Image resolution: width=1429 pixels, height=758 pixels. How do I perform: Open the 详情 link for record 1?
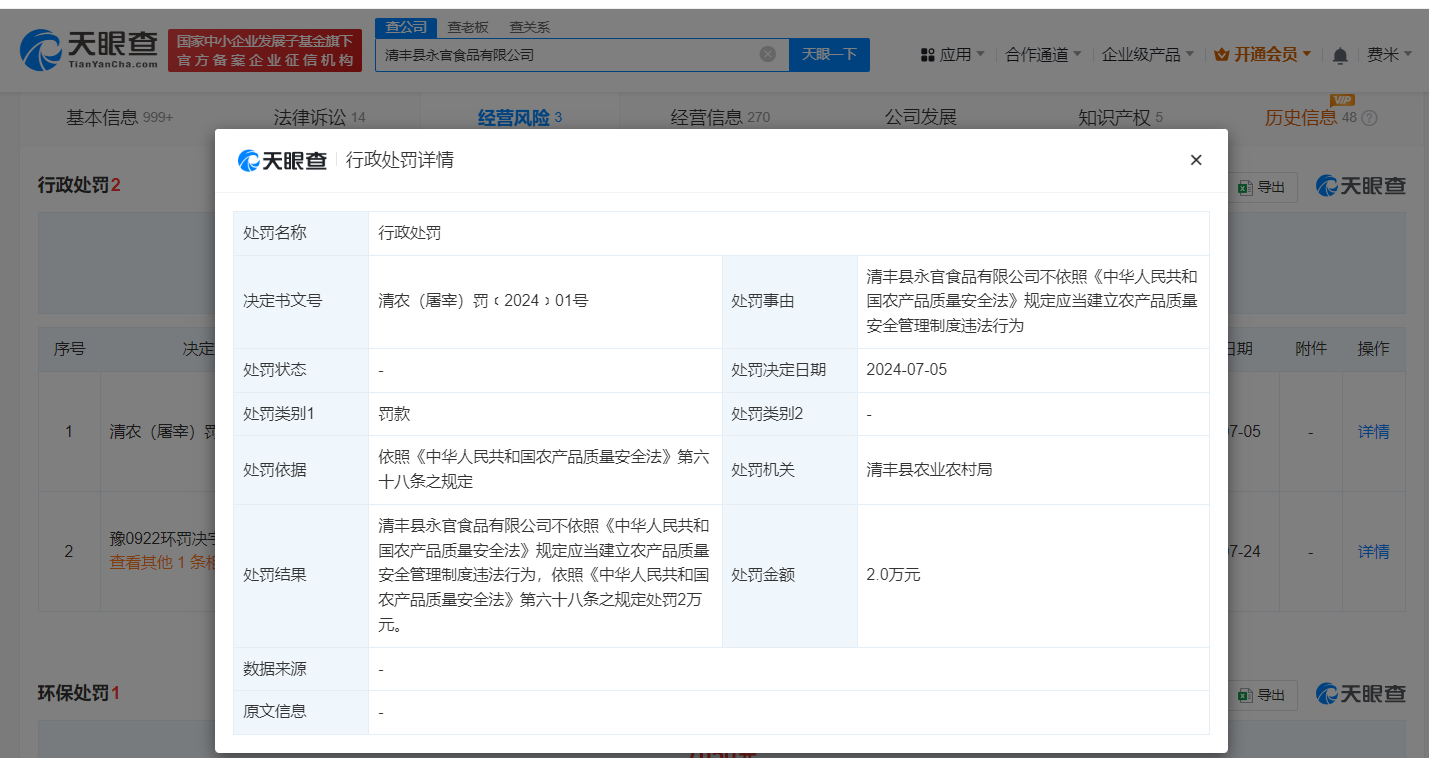tap(1372, 431)
